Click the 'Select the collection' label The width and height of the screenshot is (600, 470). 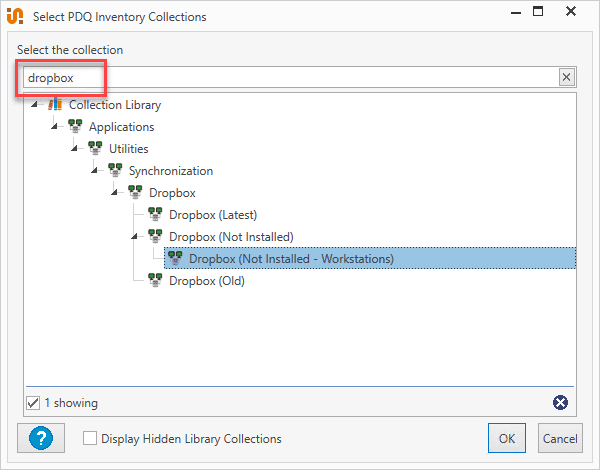point(70,50)
